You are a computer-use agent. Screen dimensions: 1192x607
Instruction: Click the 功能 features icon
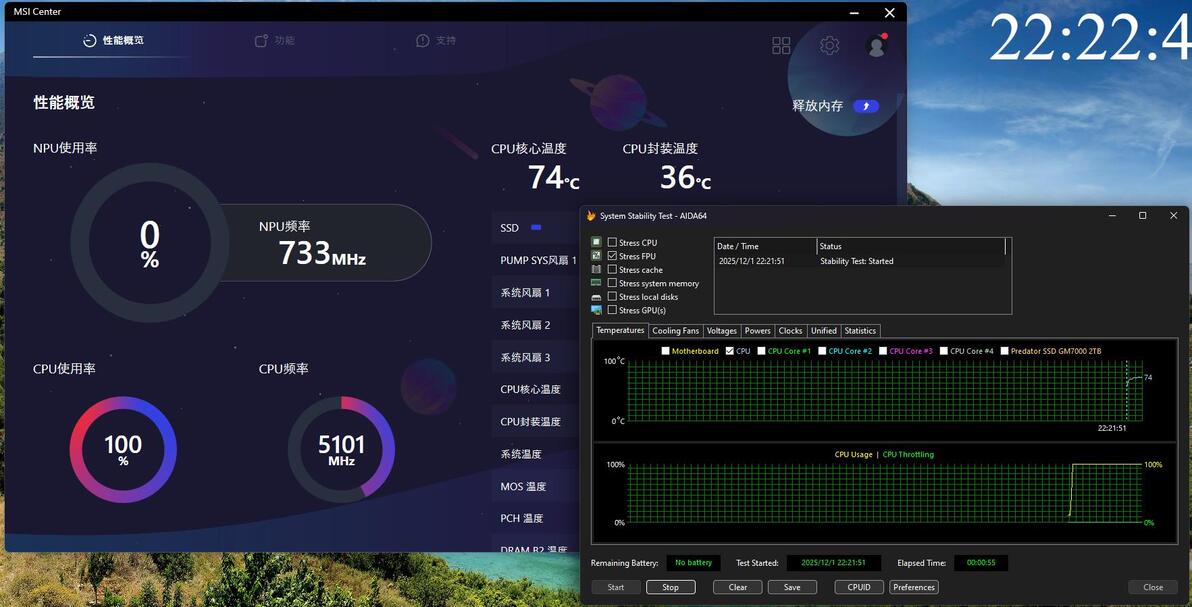[x=261, y=40]
